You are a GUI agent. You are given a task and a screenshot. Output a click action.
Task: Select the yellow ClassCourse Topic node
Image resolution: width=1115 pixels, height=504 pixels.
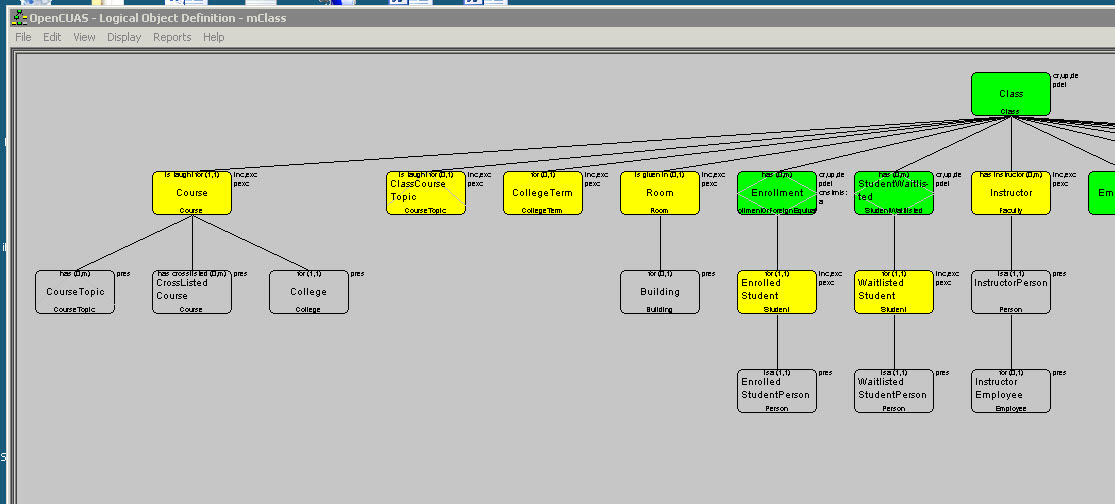426,193
